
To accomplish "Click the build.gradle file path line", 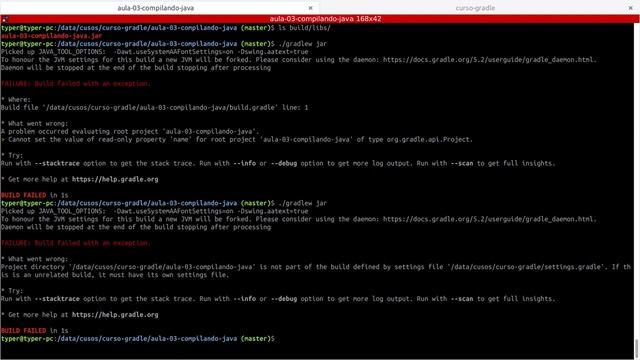I will click(x=155, y=108).
